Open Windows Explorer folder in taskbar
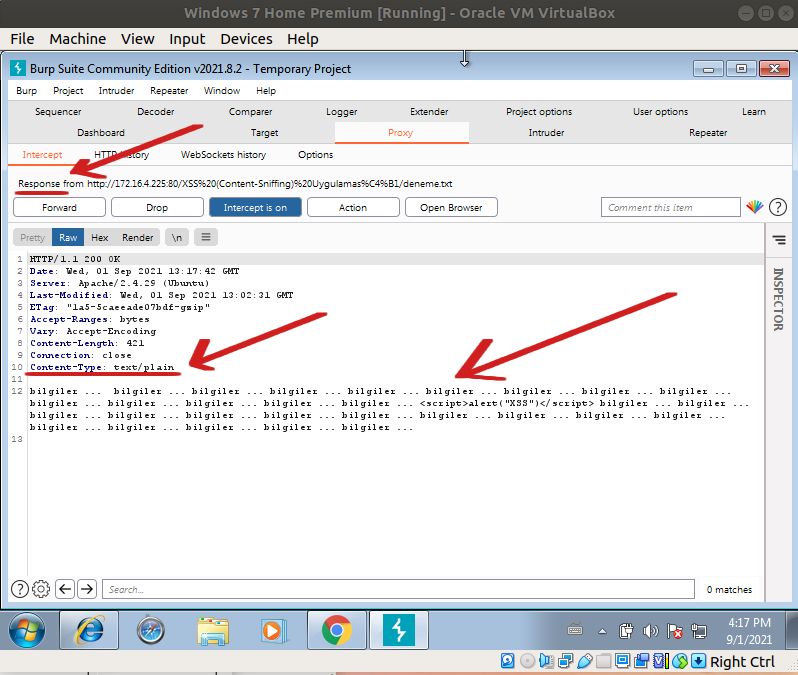798x675 pixels. (213, 631)
